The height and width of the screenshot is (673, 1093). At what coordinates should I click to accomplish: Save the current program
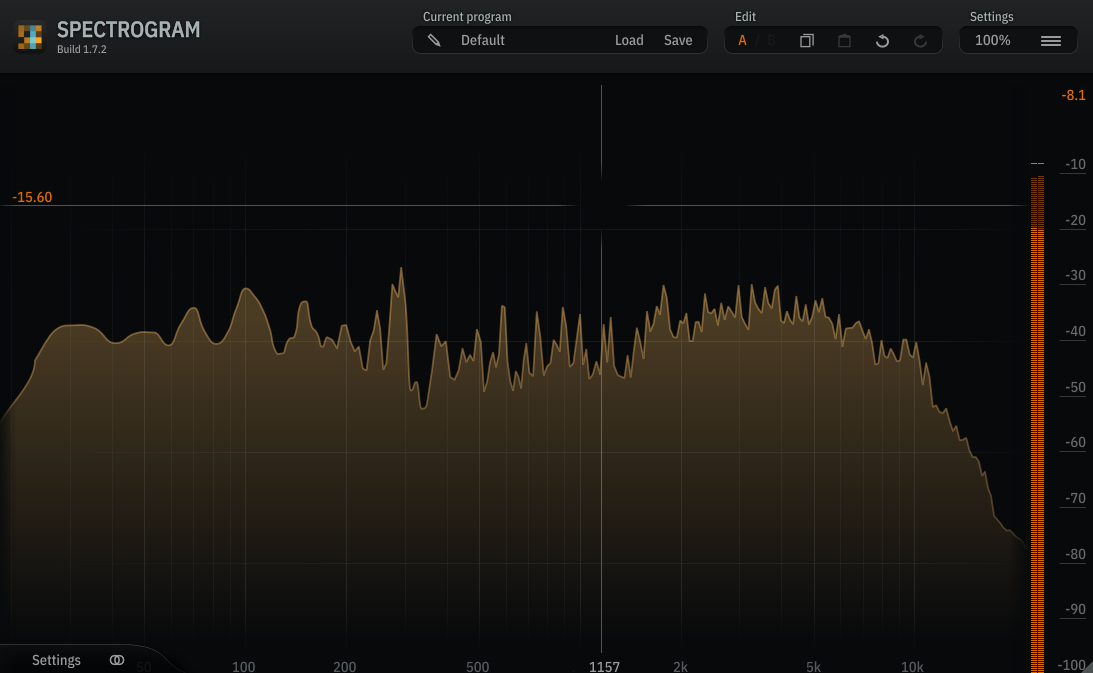tap(678, 41)
